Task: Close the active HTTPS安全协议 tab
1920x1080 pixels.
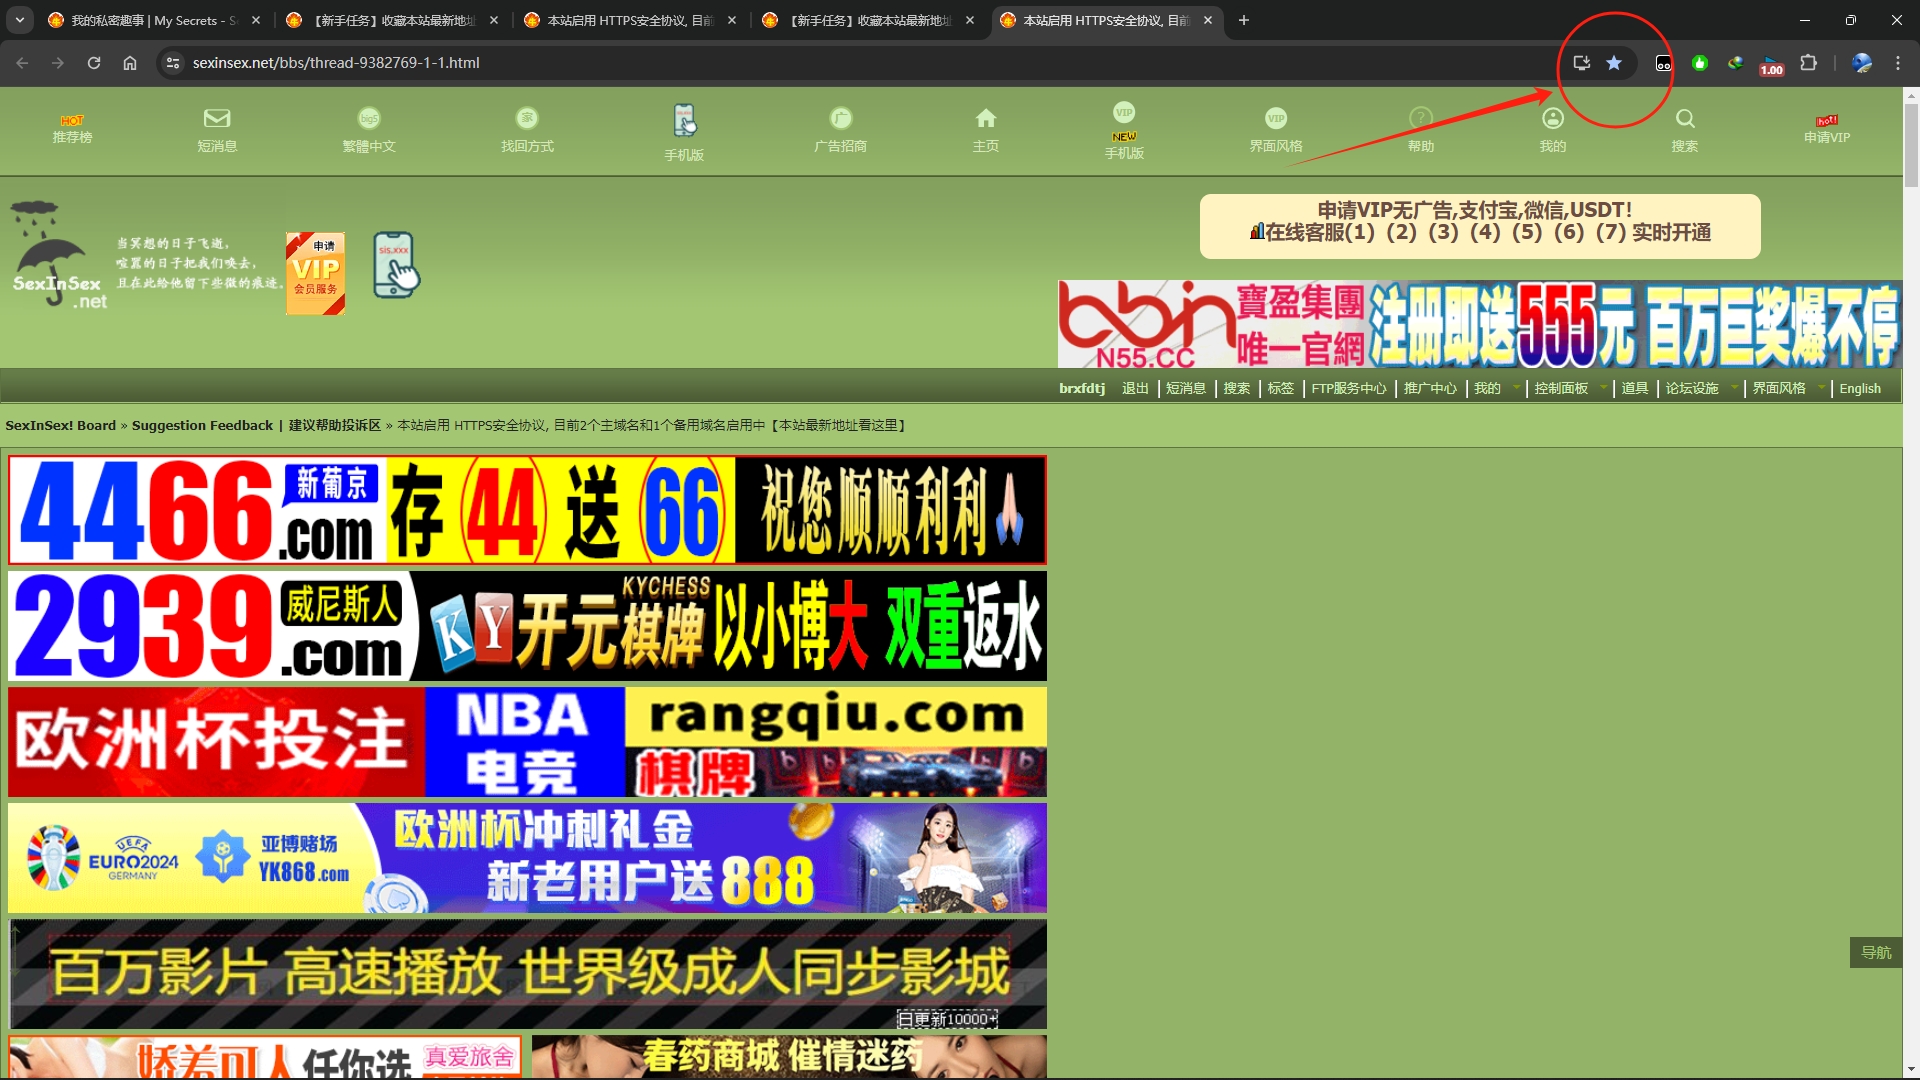Action: click(1208, 20)
